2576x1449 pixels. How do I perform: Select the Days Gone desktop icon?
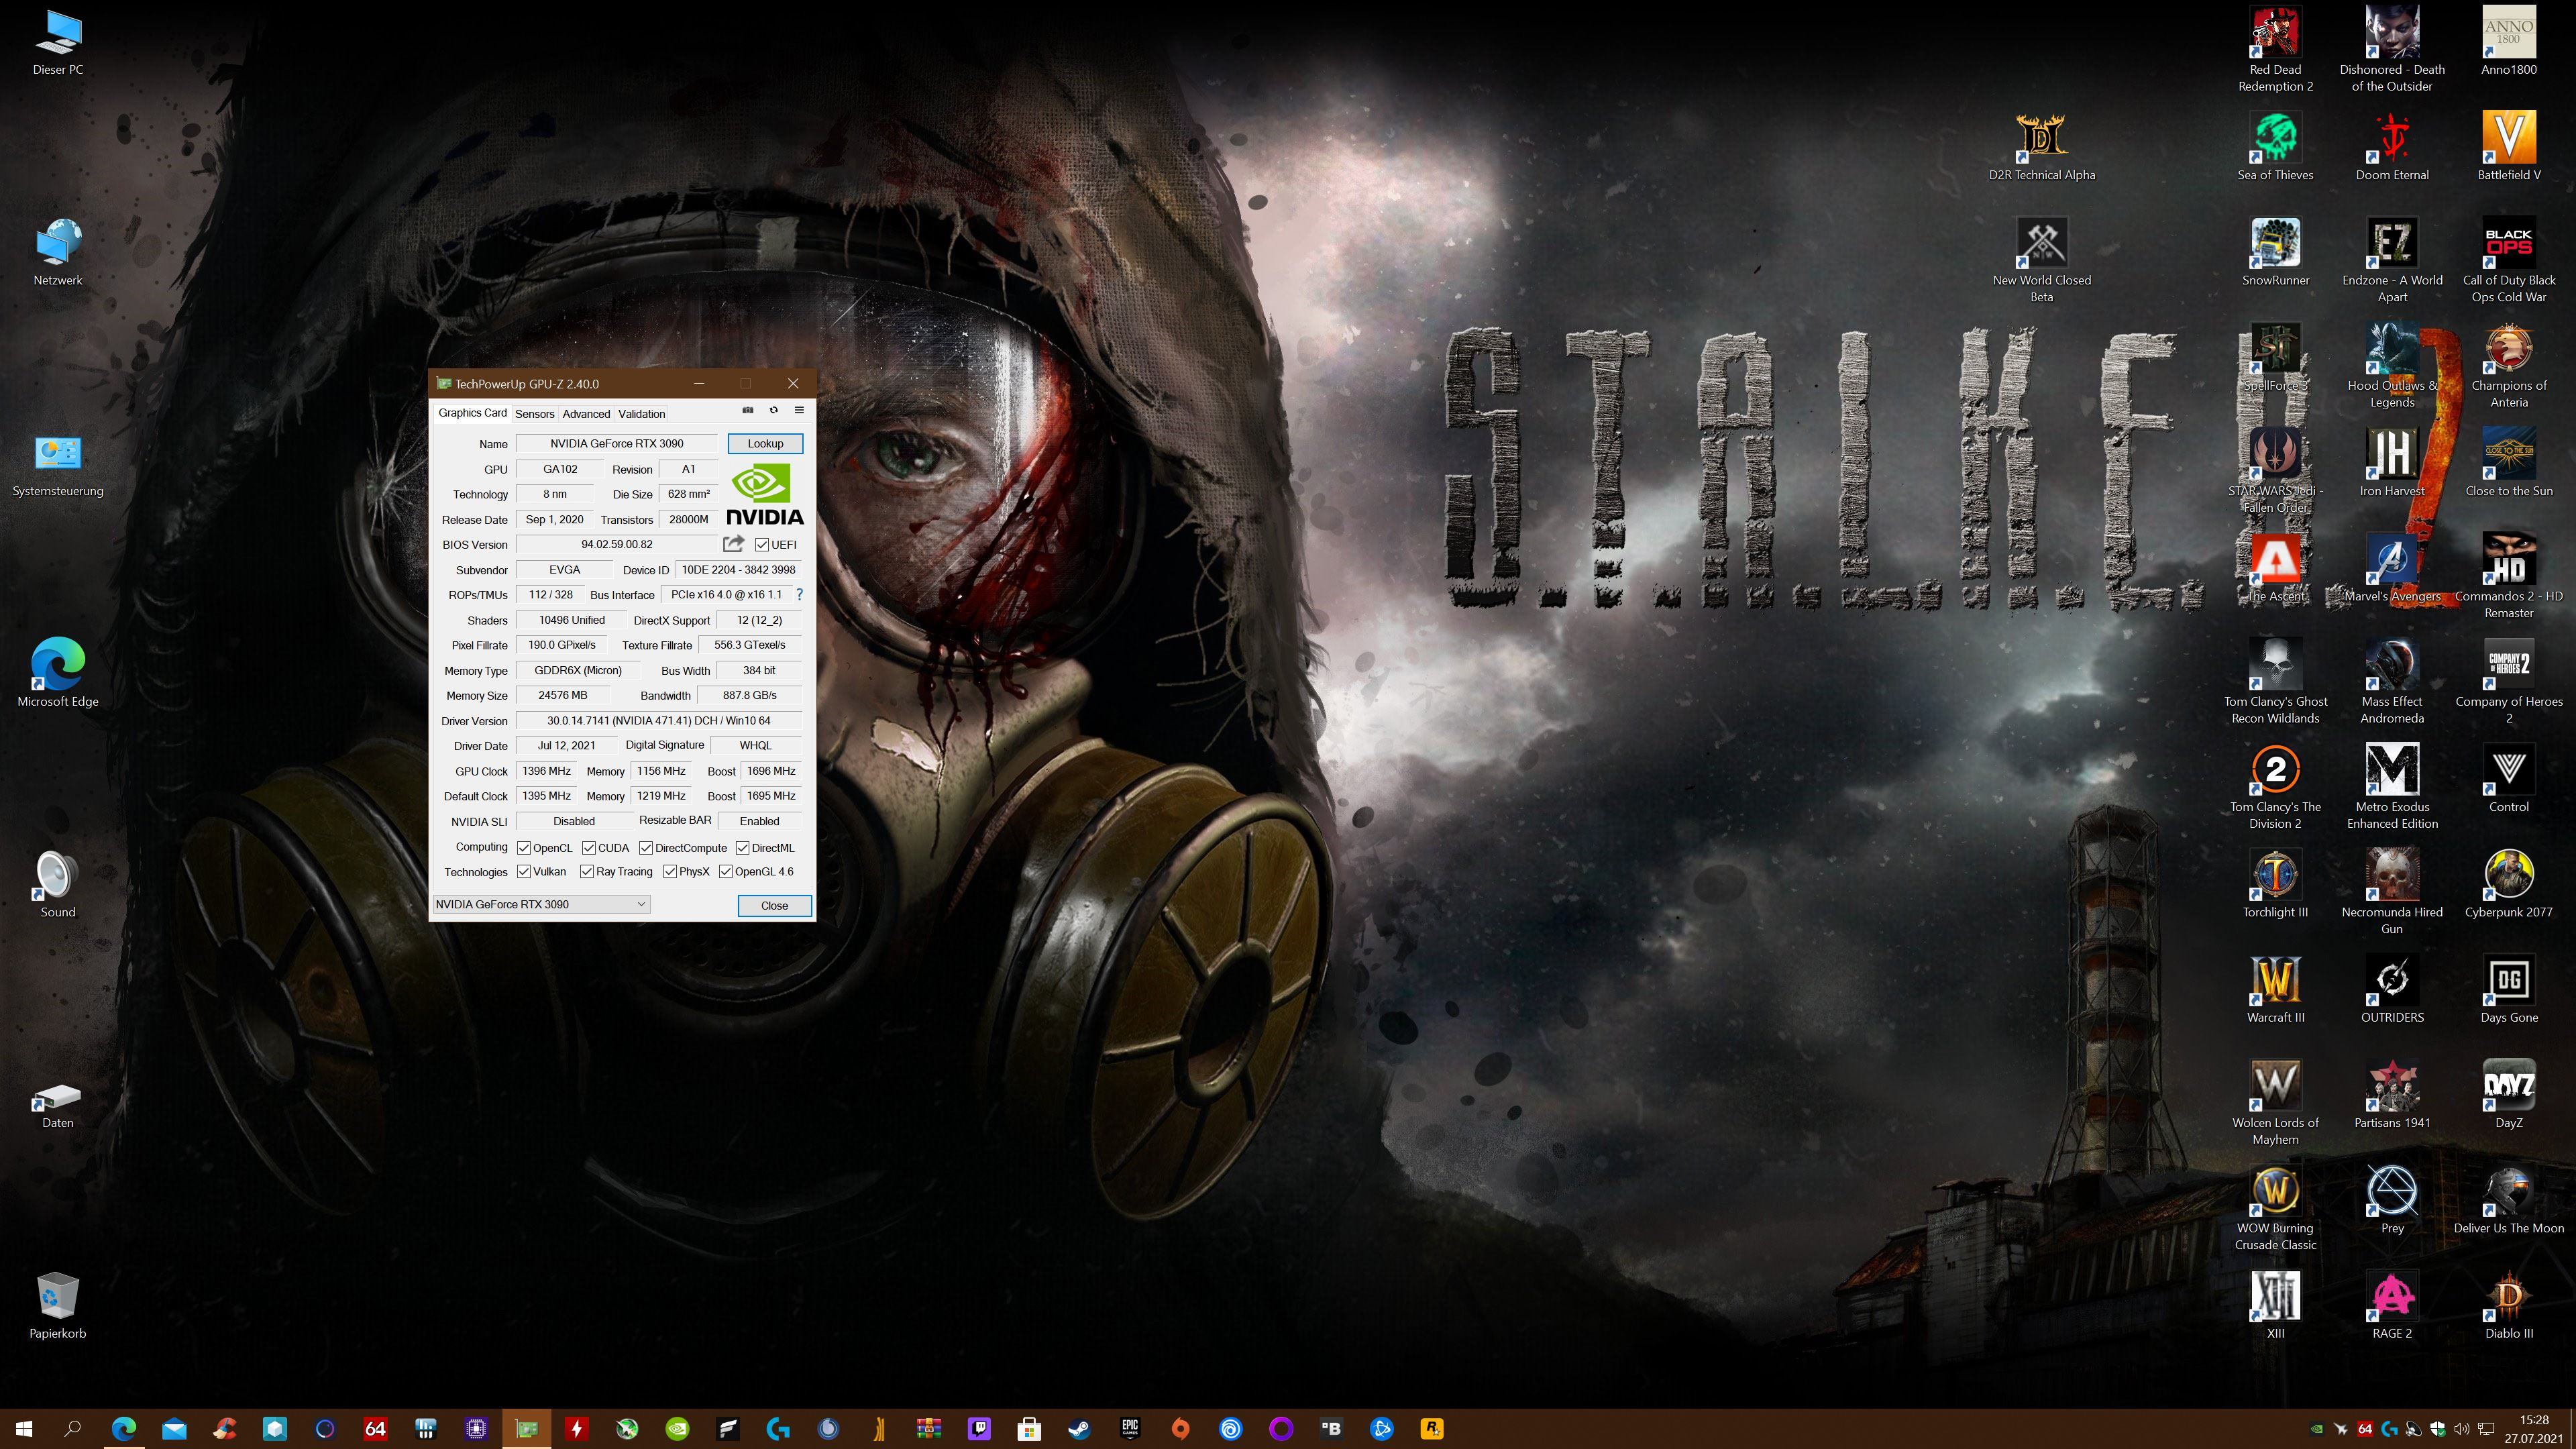pyautogui.click(x=2508, y=989)
